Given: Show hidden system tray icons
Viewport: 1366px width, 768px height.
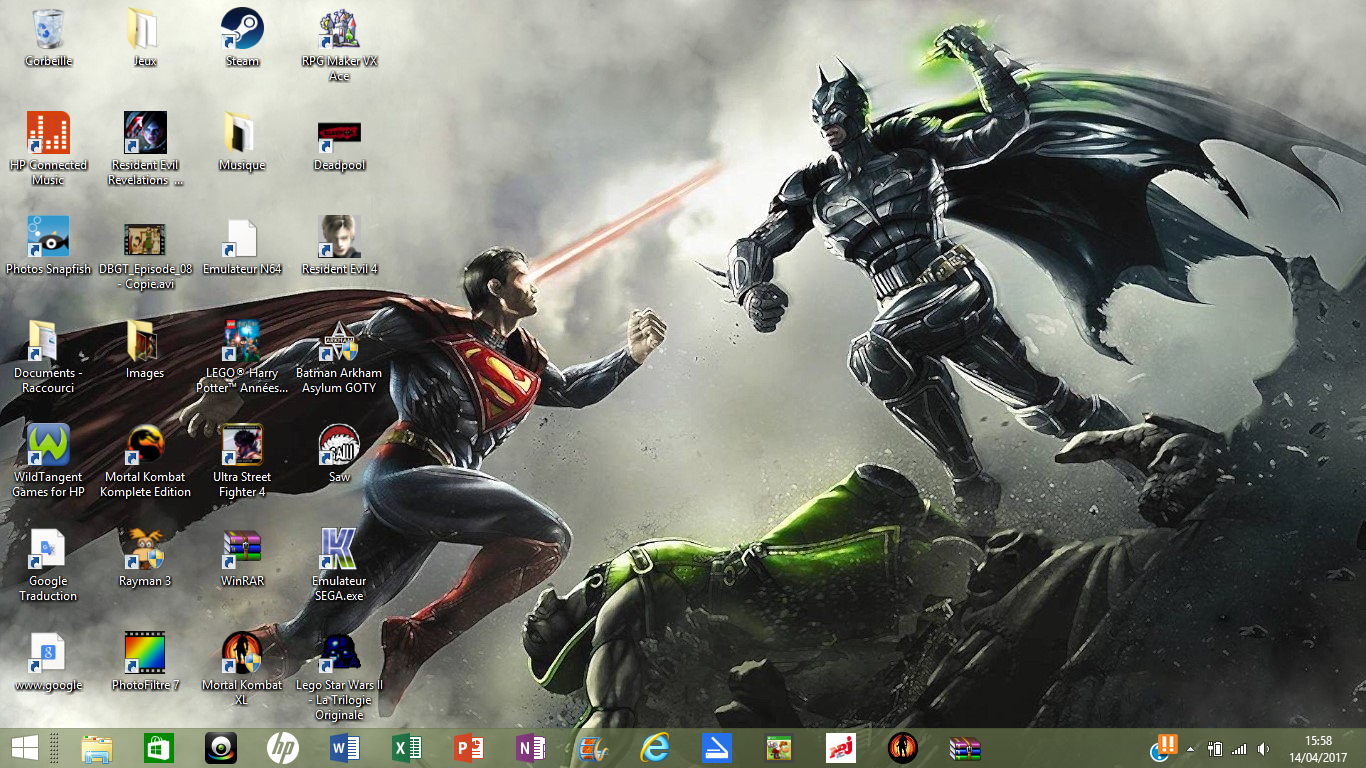Looking at the screenshot, I should tap(1190, 748).
